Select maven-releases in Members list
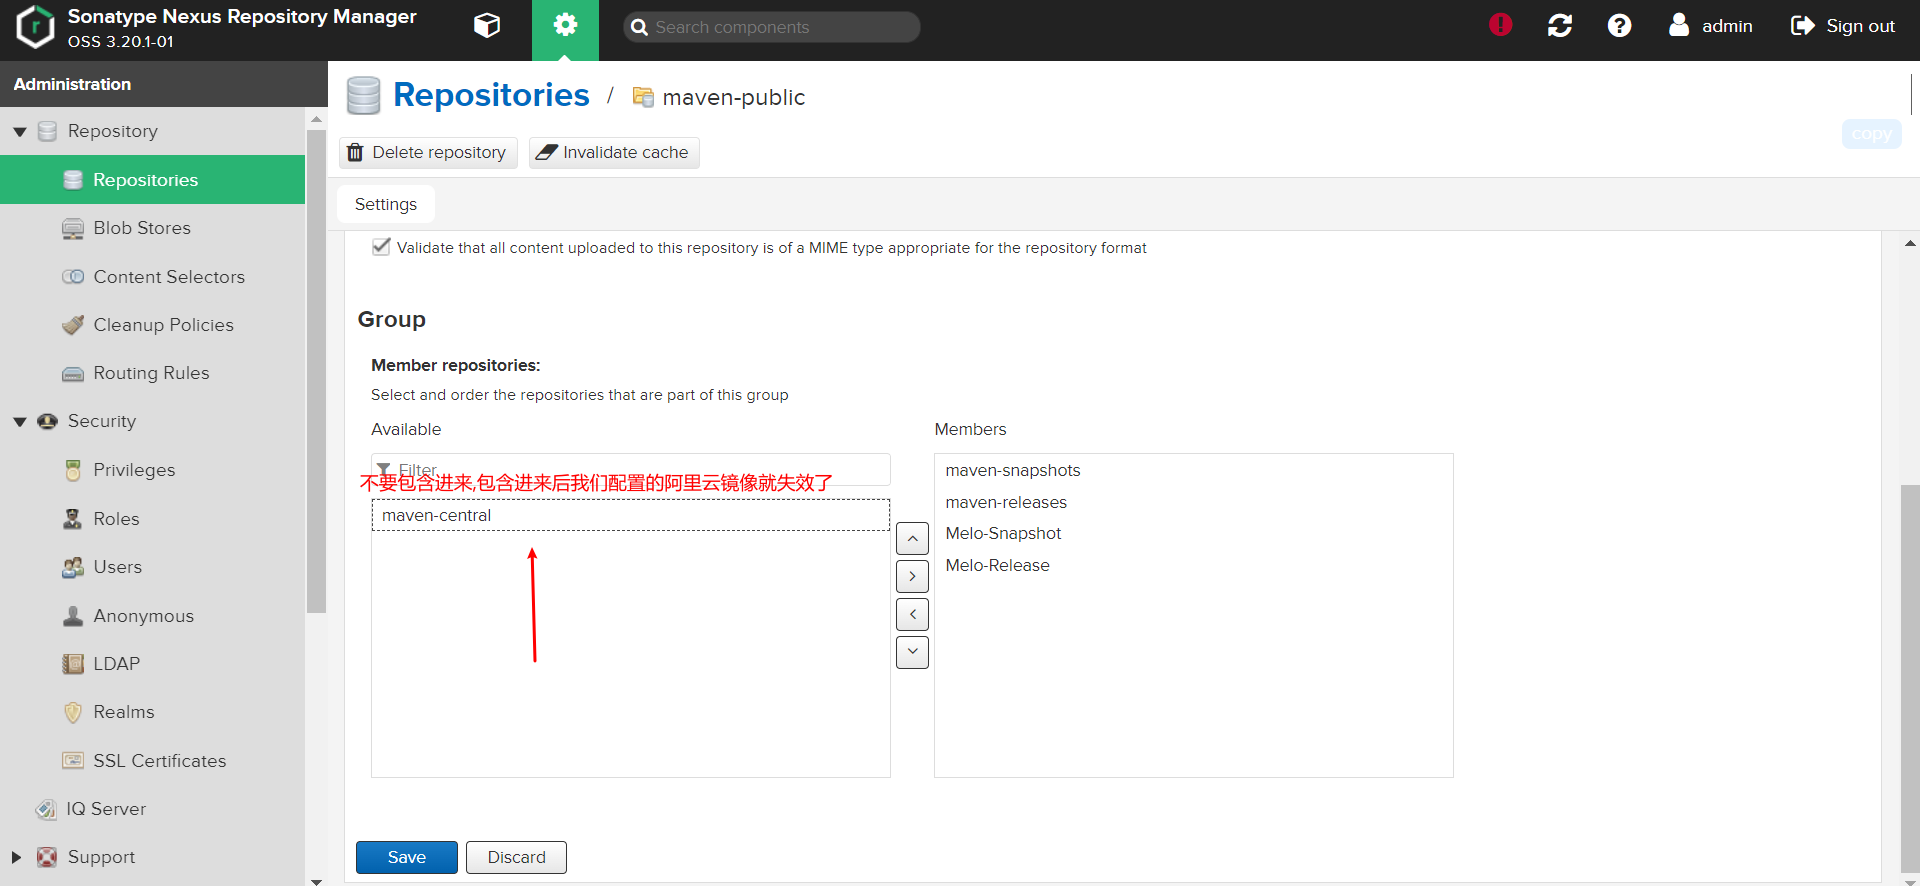 pyautogui.click(x=1193, y=502)
